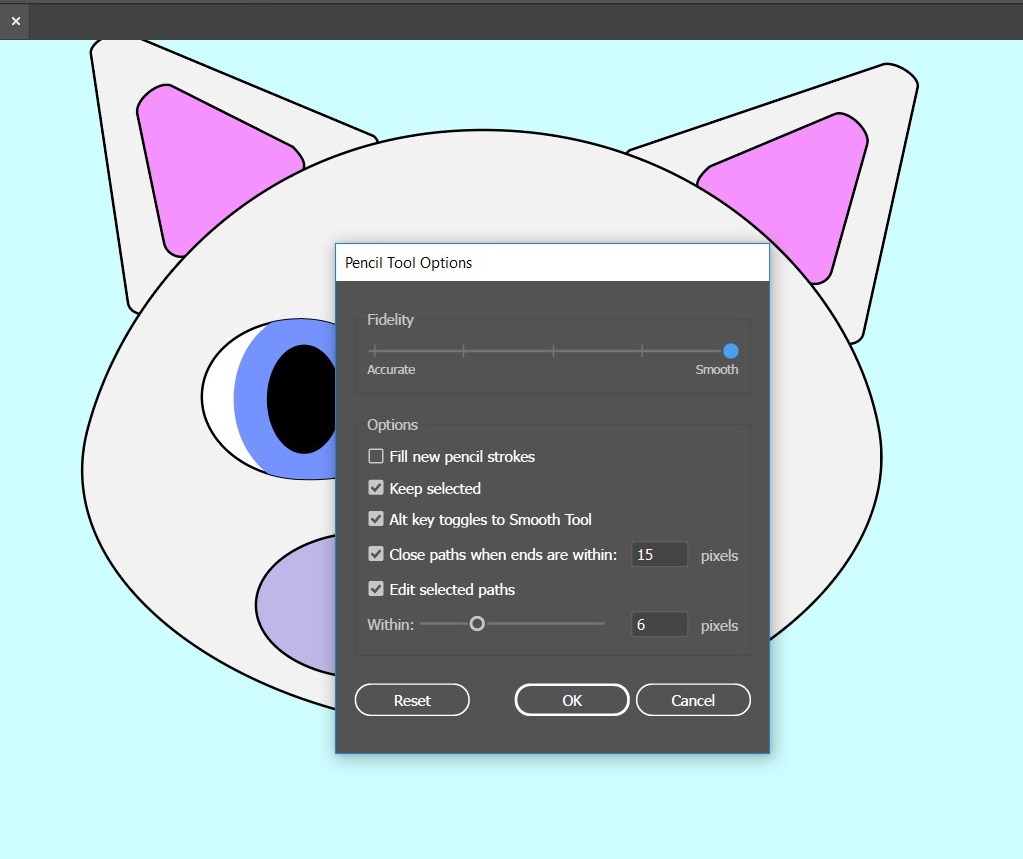Uncheck Edit selected paths checkbox

[376, 589]
